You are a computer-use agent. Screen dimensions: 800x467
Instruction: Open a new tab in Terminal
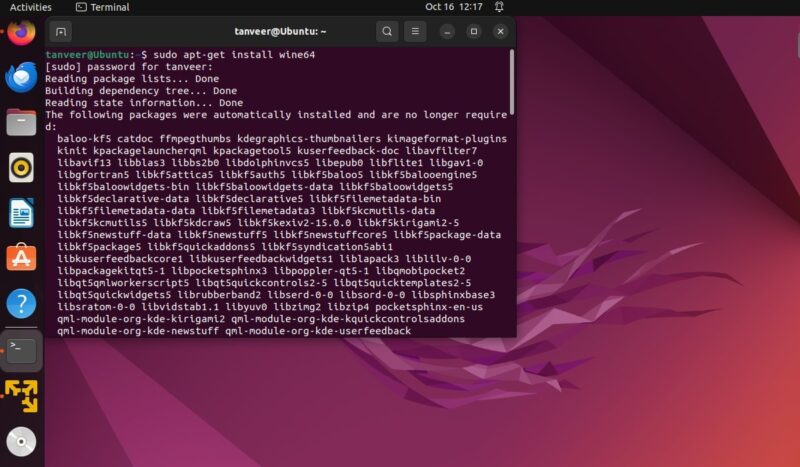tap(61, 32)
